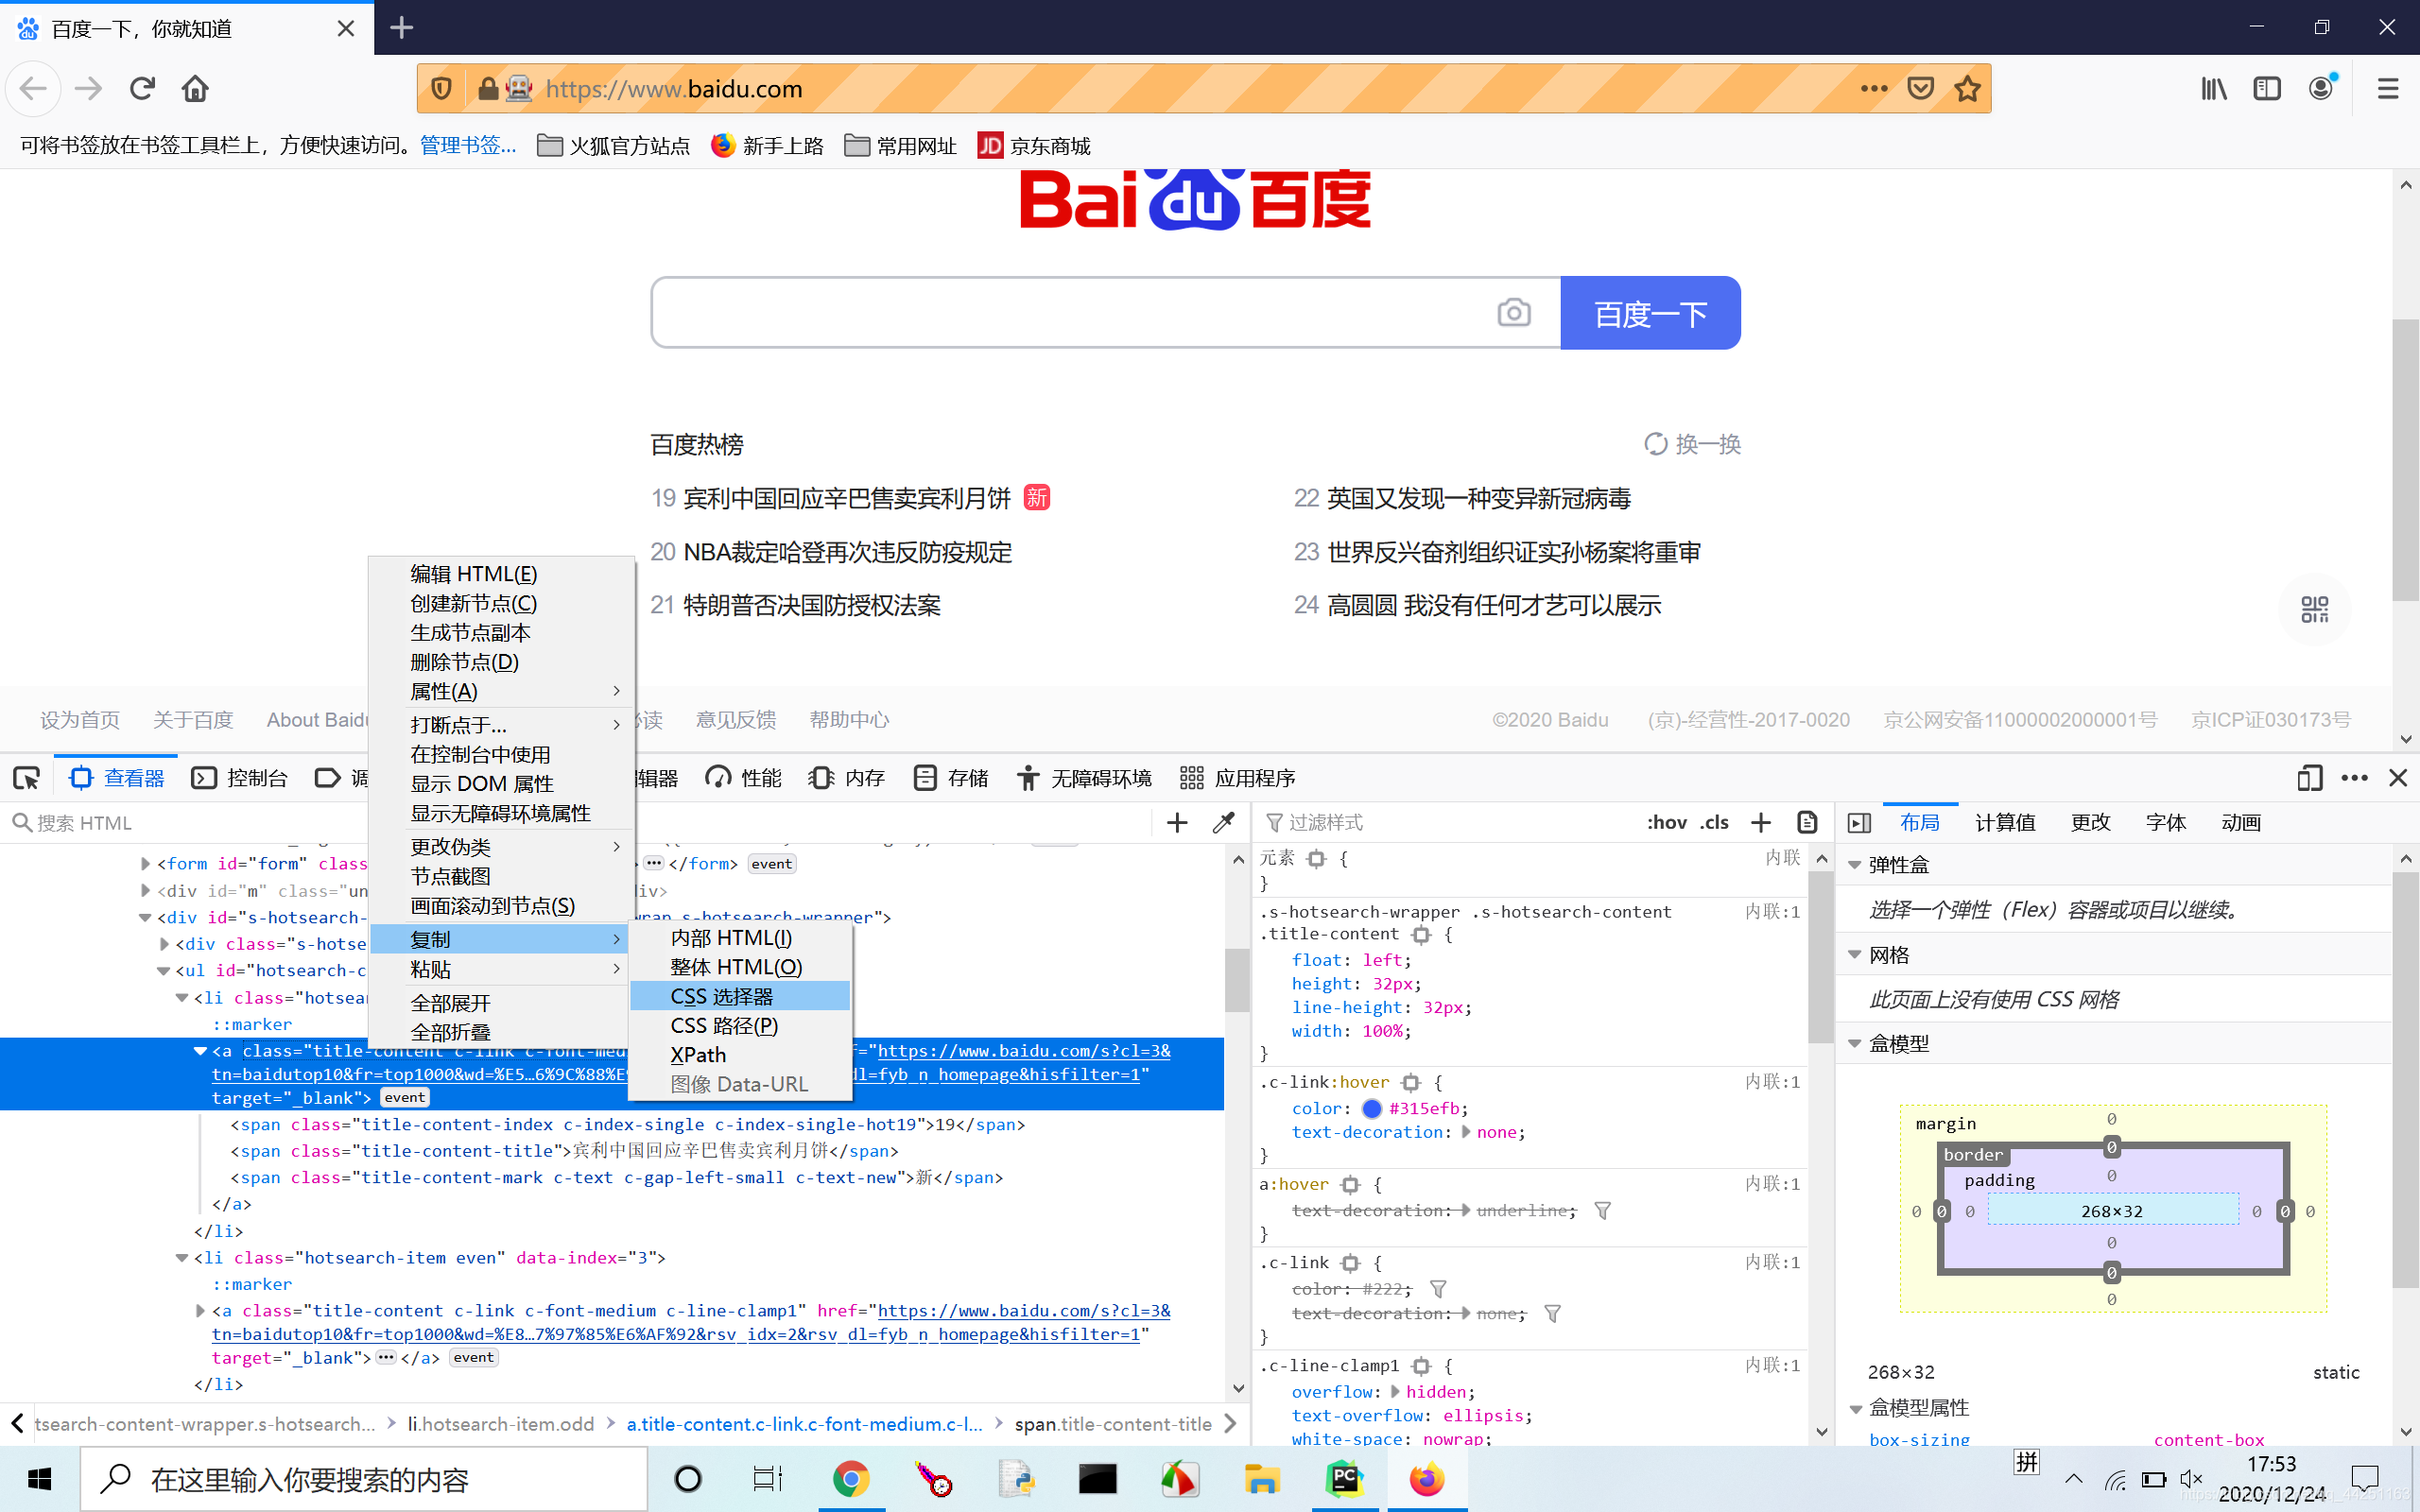Open a new browser tab

click(x=402, y=28)
